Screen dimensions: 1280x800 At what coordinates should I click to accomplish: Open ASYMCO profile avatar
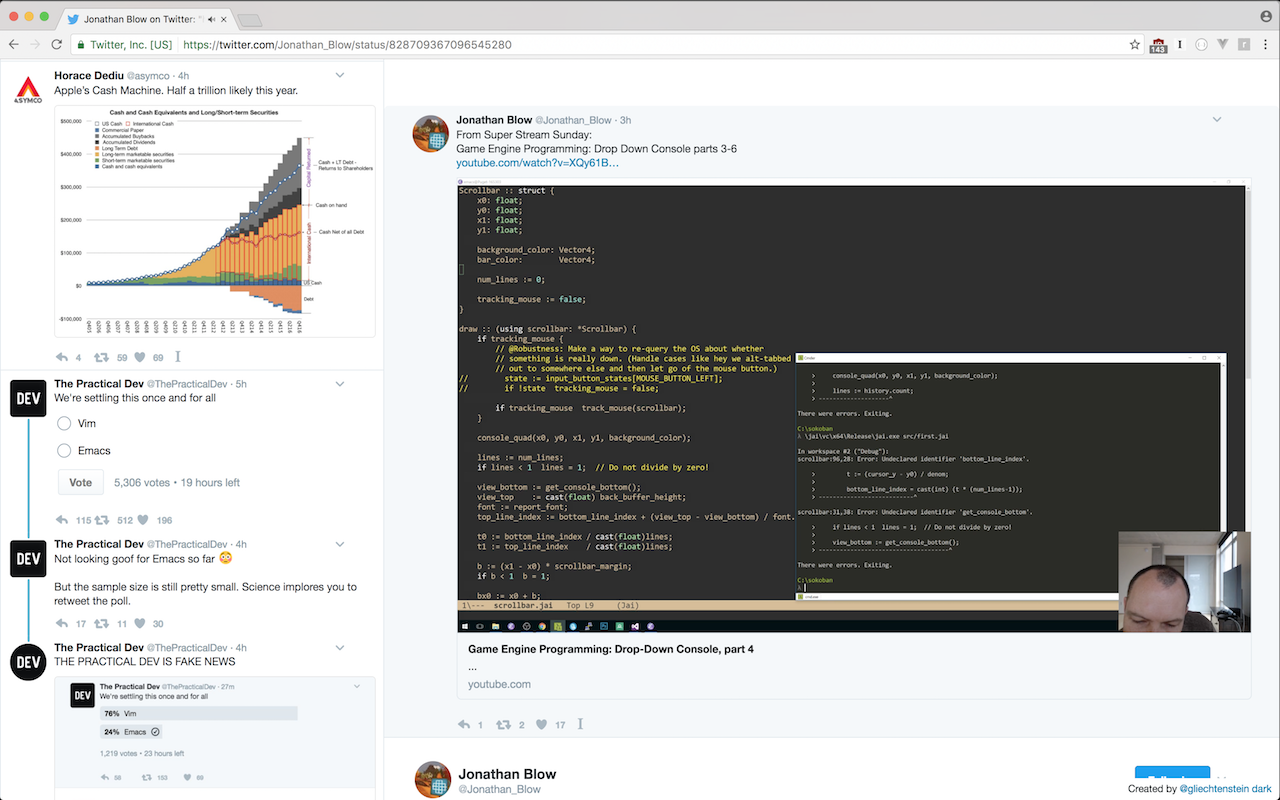[28, 90]
